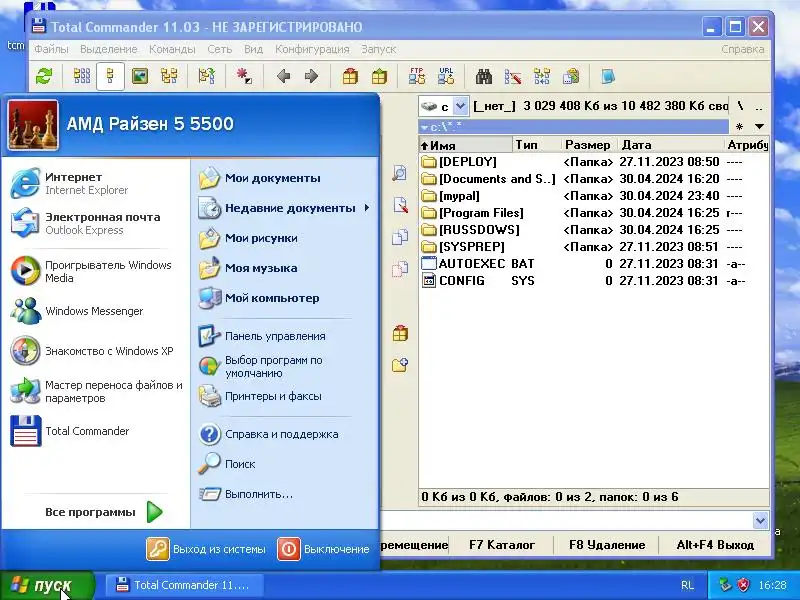Click the move files icon in vertical bar
The height and width of the screenshot is (600, 800).
[x=400, y=268]
